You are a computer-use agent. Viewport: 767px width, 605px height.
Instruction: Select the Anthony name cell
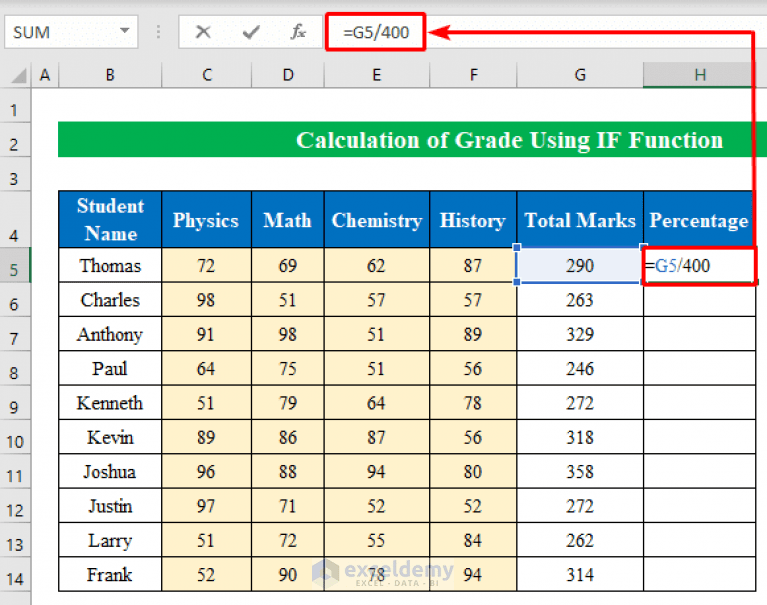click(110, 334)
